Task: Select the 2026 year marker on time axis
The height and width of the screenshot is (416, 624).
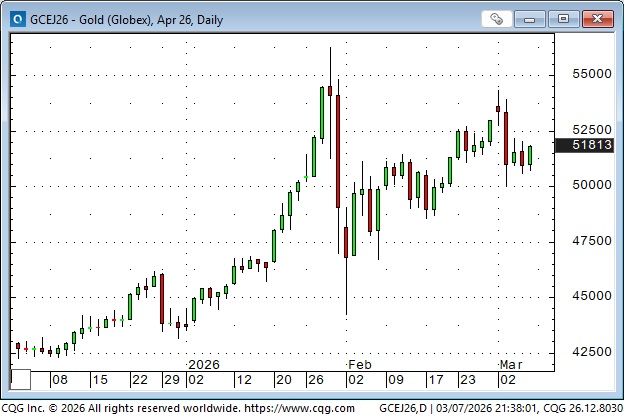Action: pyautogui.click(x=204, y=366)
